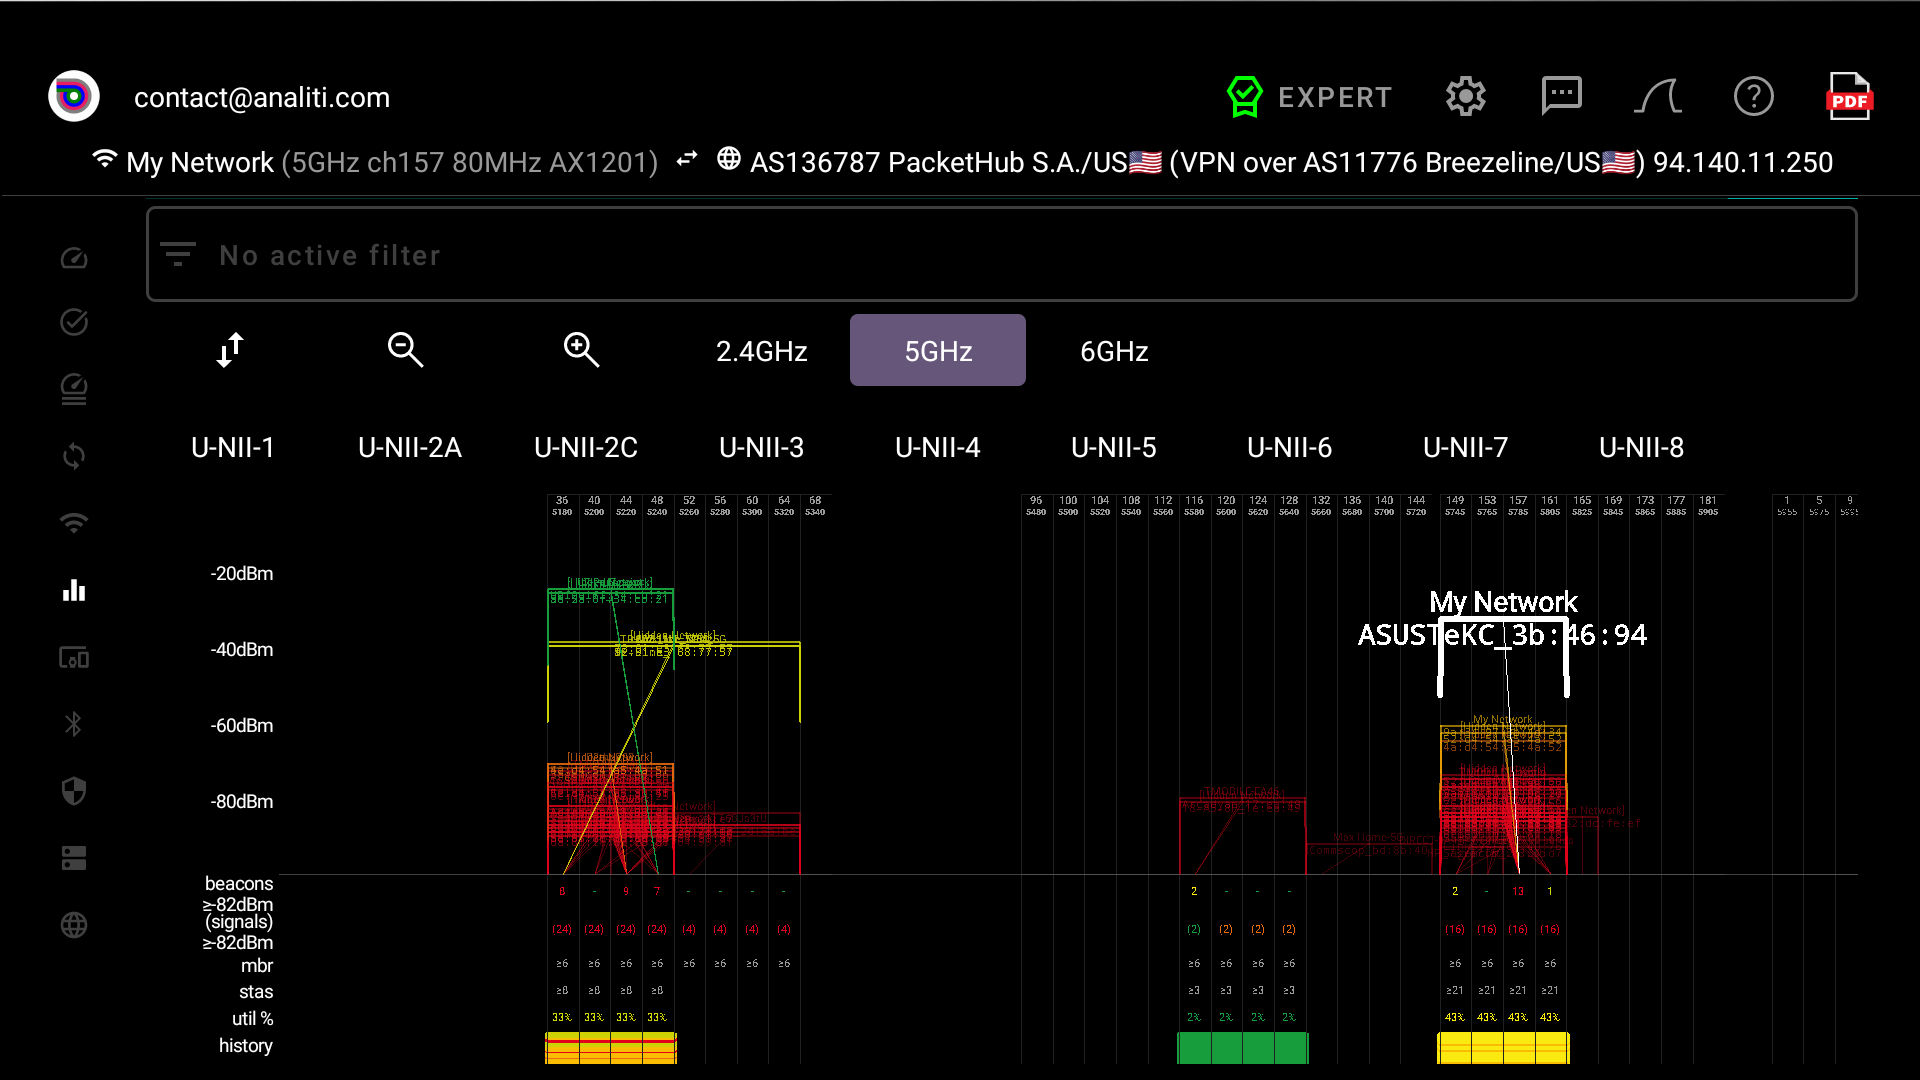The image size is (1920, 1080).
Task: Open the Bluetooth scanner in sidebar
Action: pyautogui.click(x=73, y=724)
